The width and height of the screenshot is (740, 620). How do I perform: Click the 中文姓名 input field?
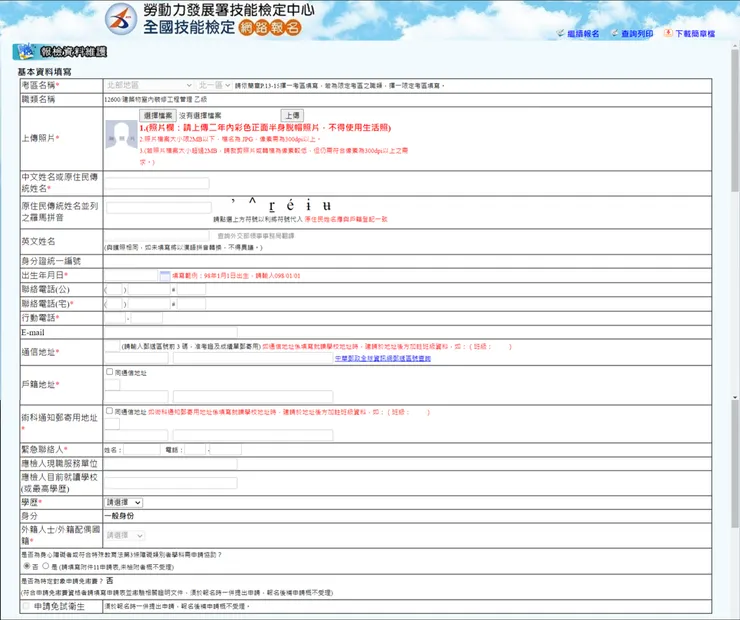tap(157, 184)
